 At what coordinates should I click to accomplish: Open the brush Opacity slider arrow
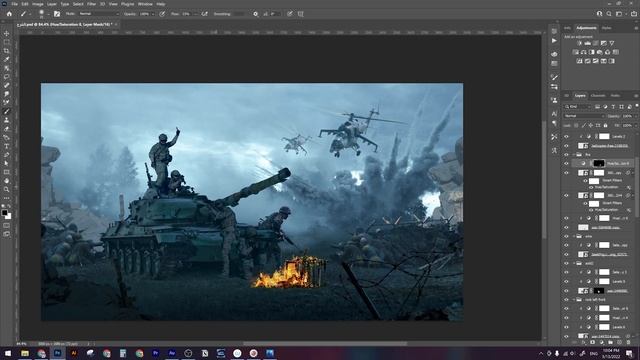tap(153, 14)
